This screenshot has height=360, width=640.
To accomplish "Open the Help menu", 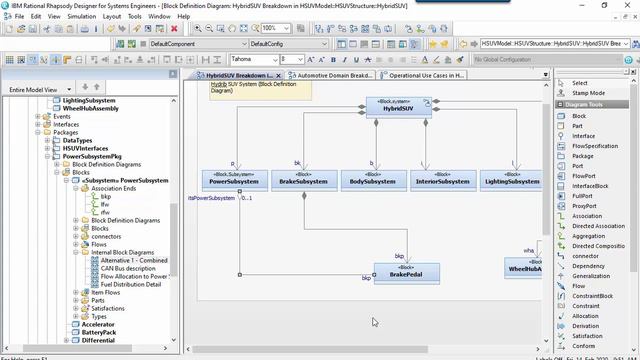I will click(x=184, y=16).
